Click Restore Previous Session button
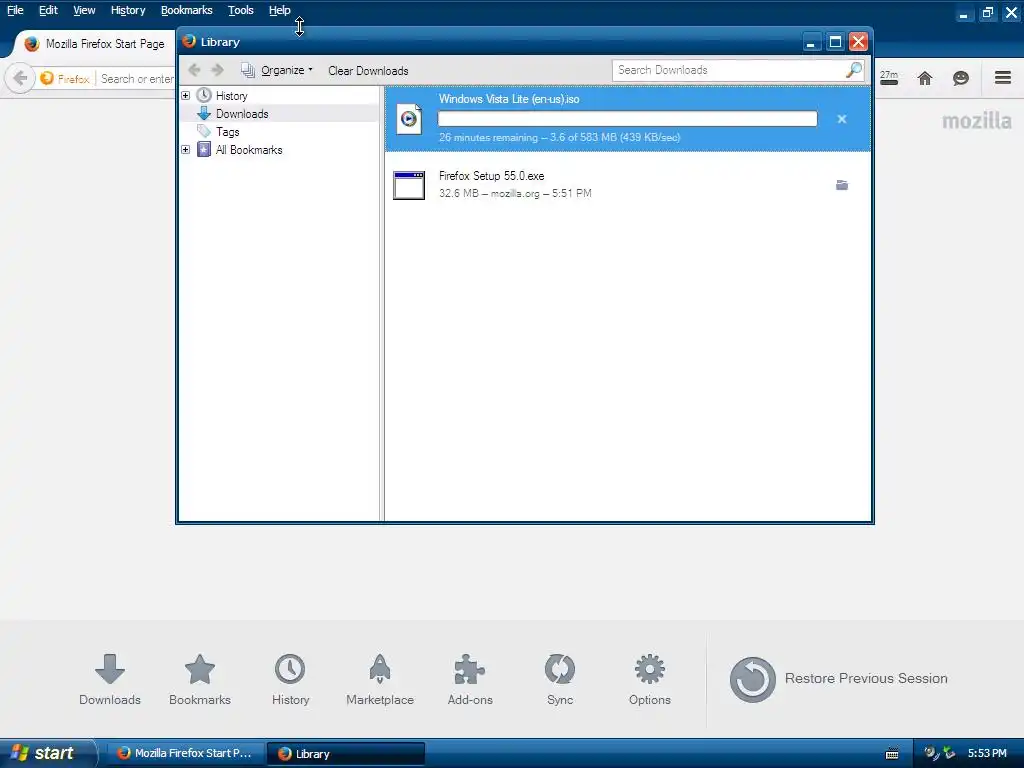This screenshot has height=768, width=1024. click(839, 679)
